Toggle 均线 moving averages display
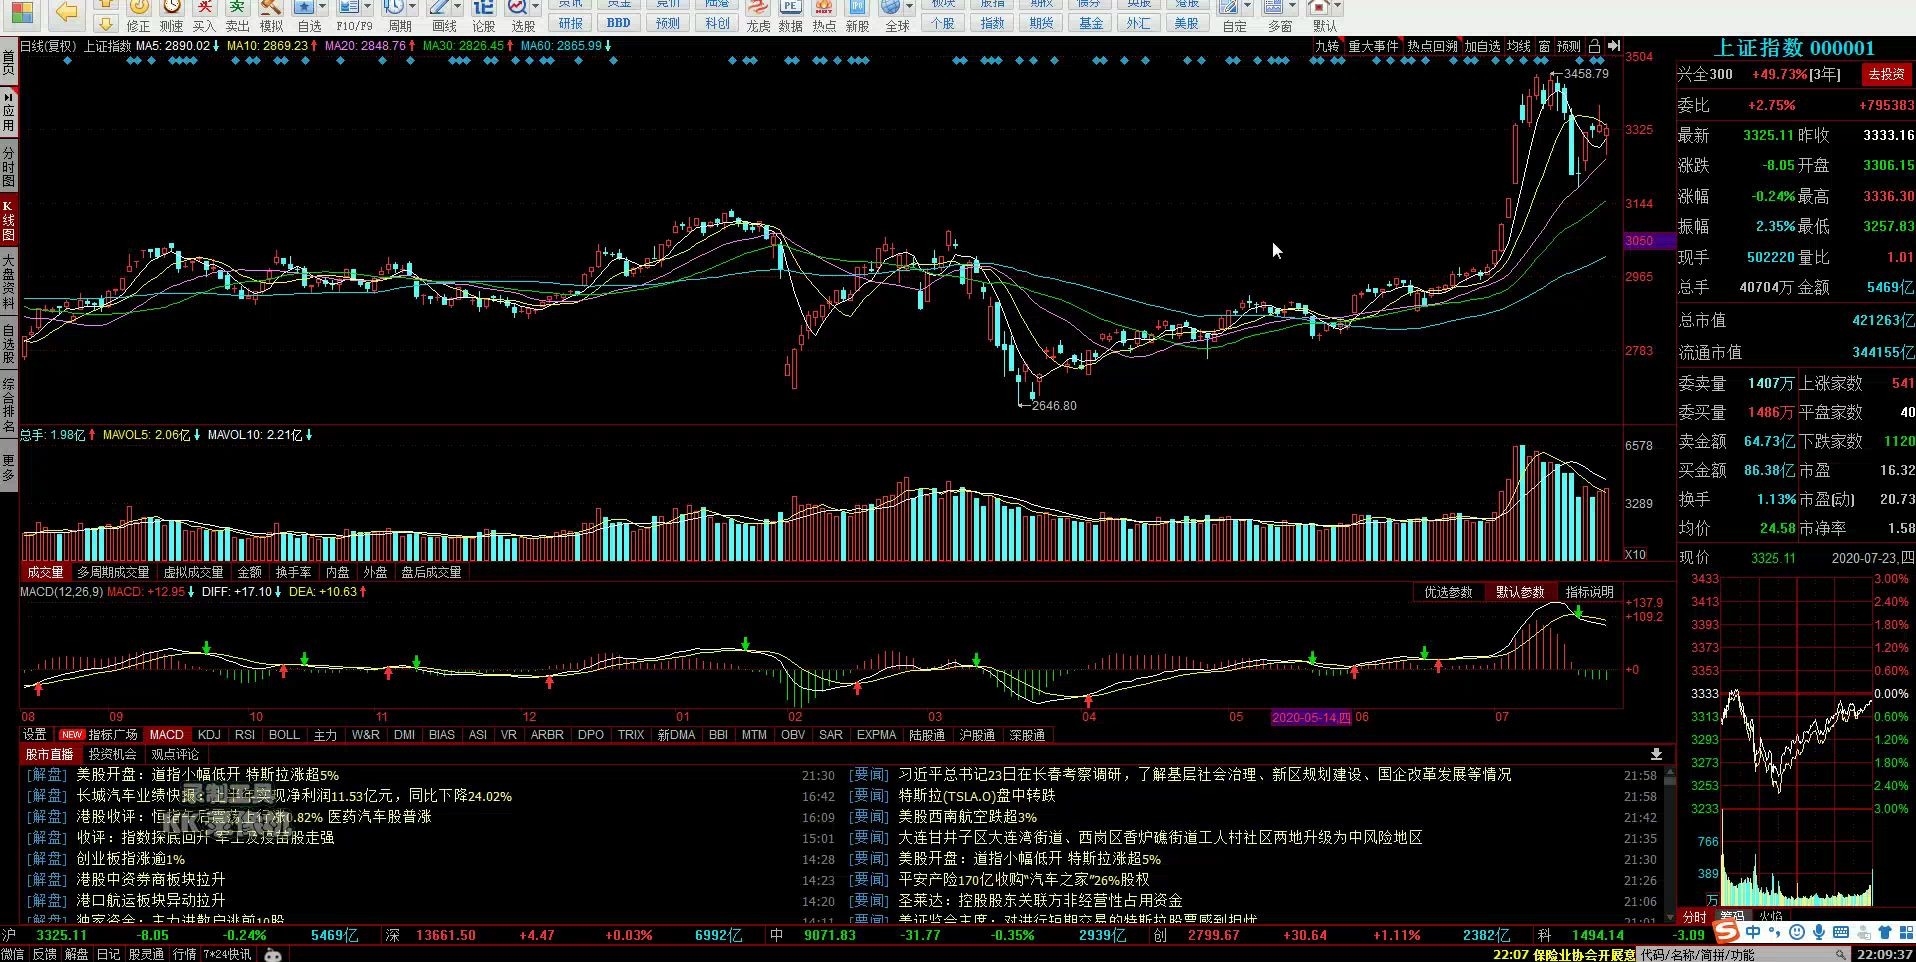The image size is (1916, 962). click(1519, 46)
